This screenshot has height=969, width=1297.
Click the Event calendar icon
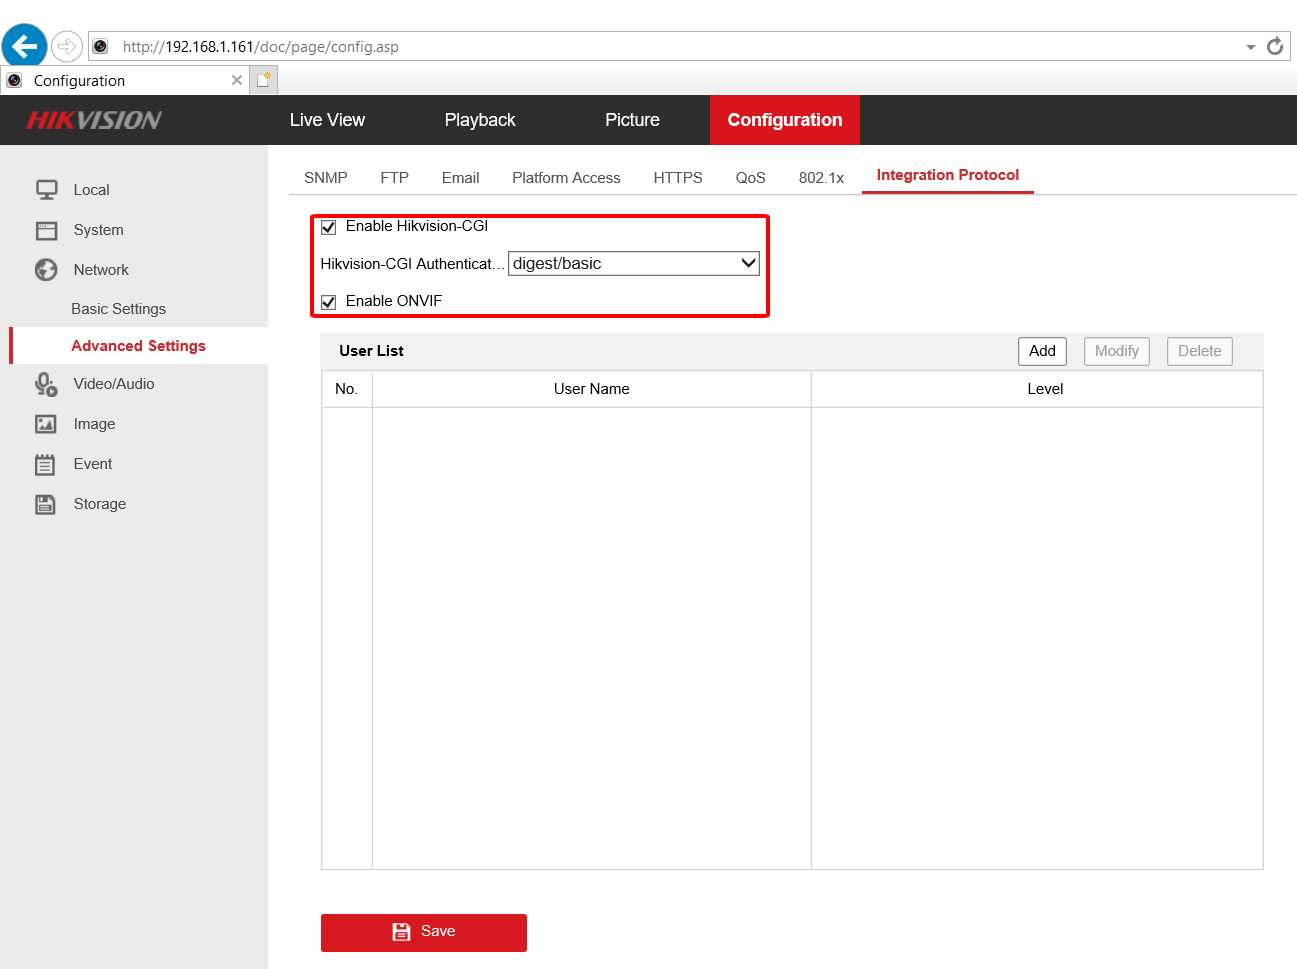(x=46, y=464)
